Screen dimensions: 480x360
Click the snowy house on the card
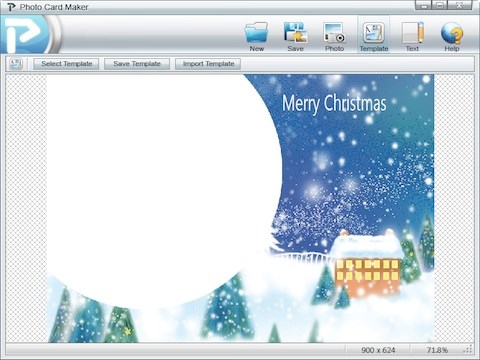pyautogui.click(x=367, y=262)
